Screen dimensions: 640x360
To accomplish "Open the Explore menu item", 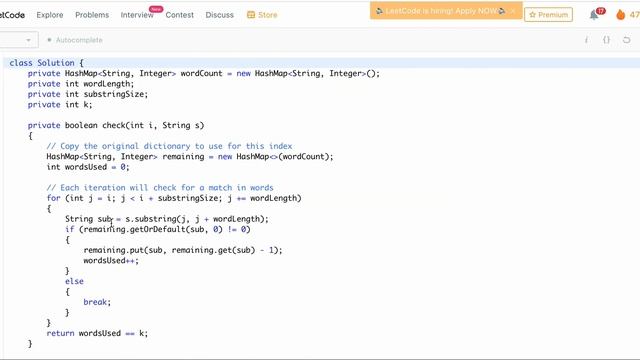I will pyautogui.click(x=50, y=15).
